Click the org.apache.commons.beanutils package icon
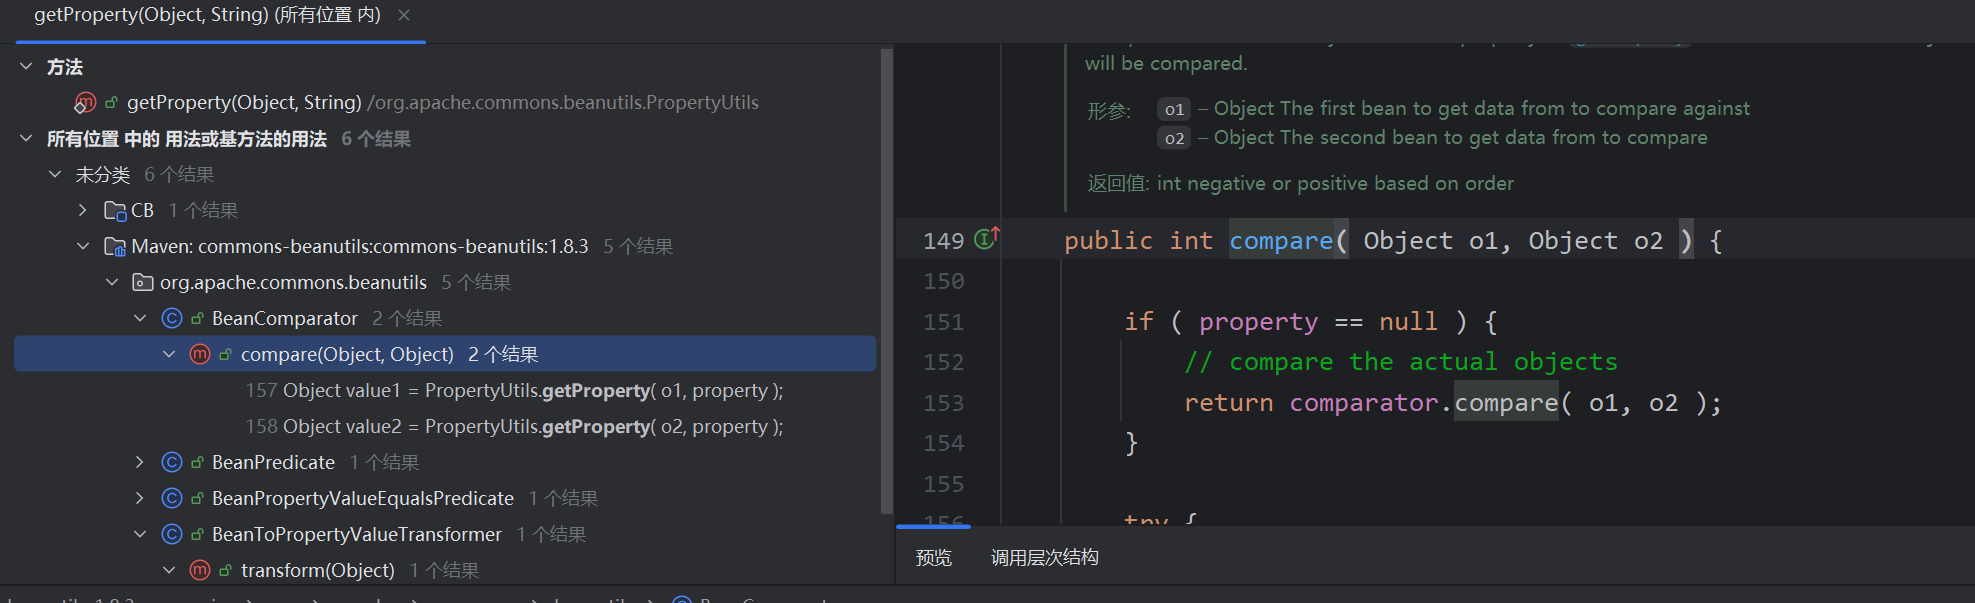The image size is (1975, 603). tap(143, 282)
